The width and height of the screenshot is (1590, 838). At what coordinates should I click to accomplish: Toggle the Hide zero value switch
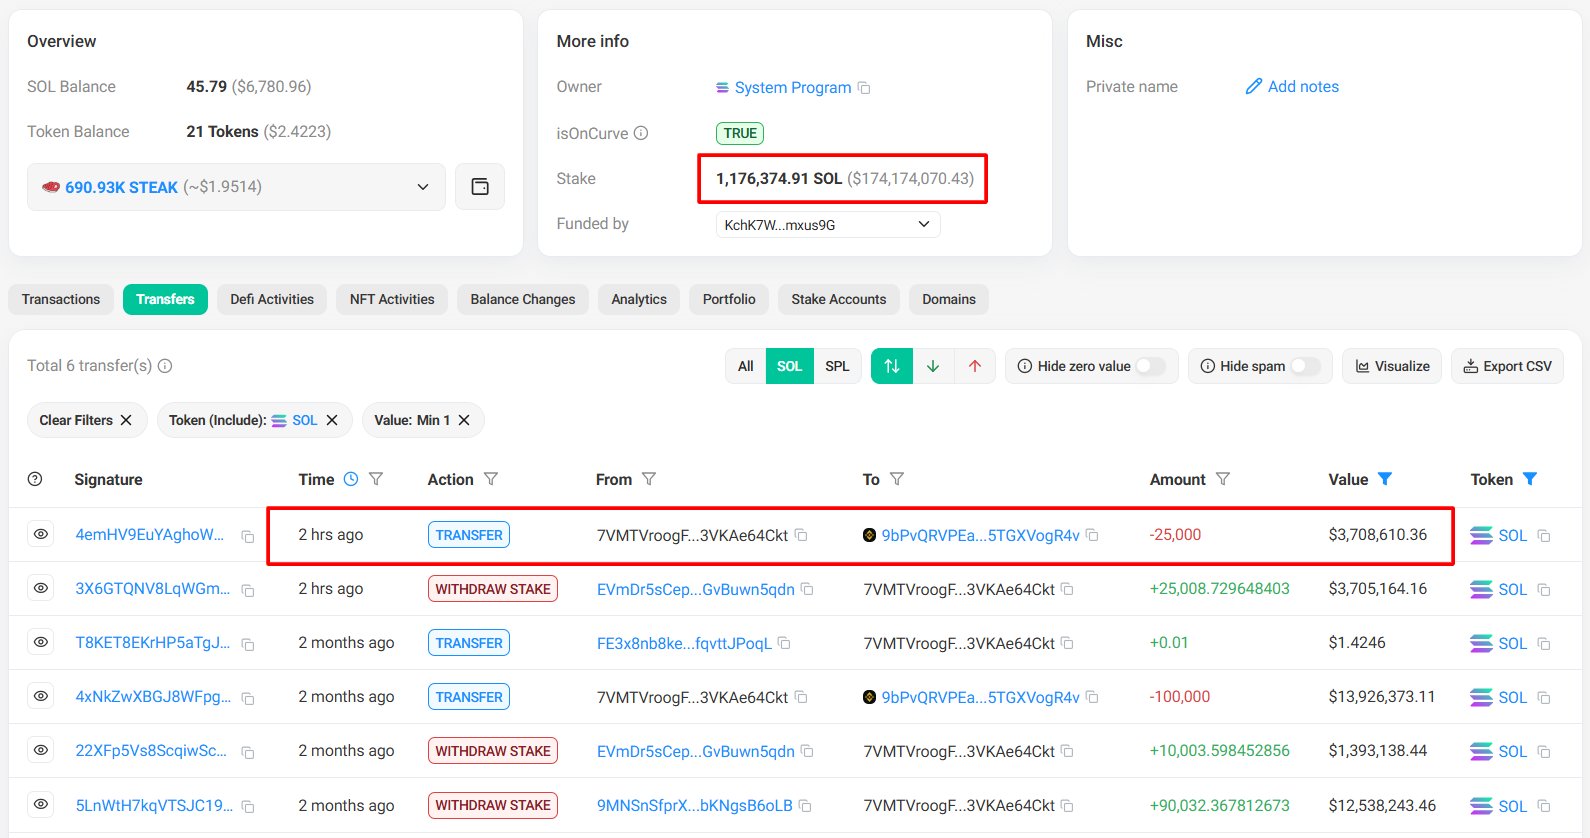pyautogui.click(x=1150, y=366)
